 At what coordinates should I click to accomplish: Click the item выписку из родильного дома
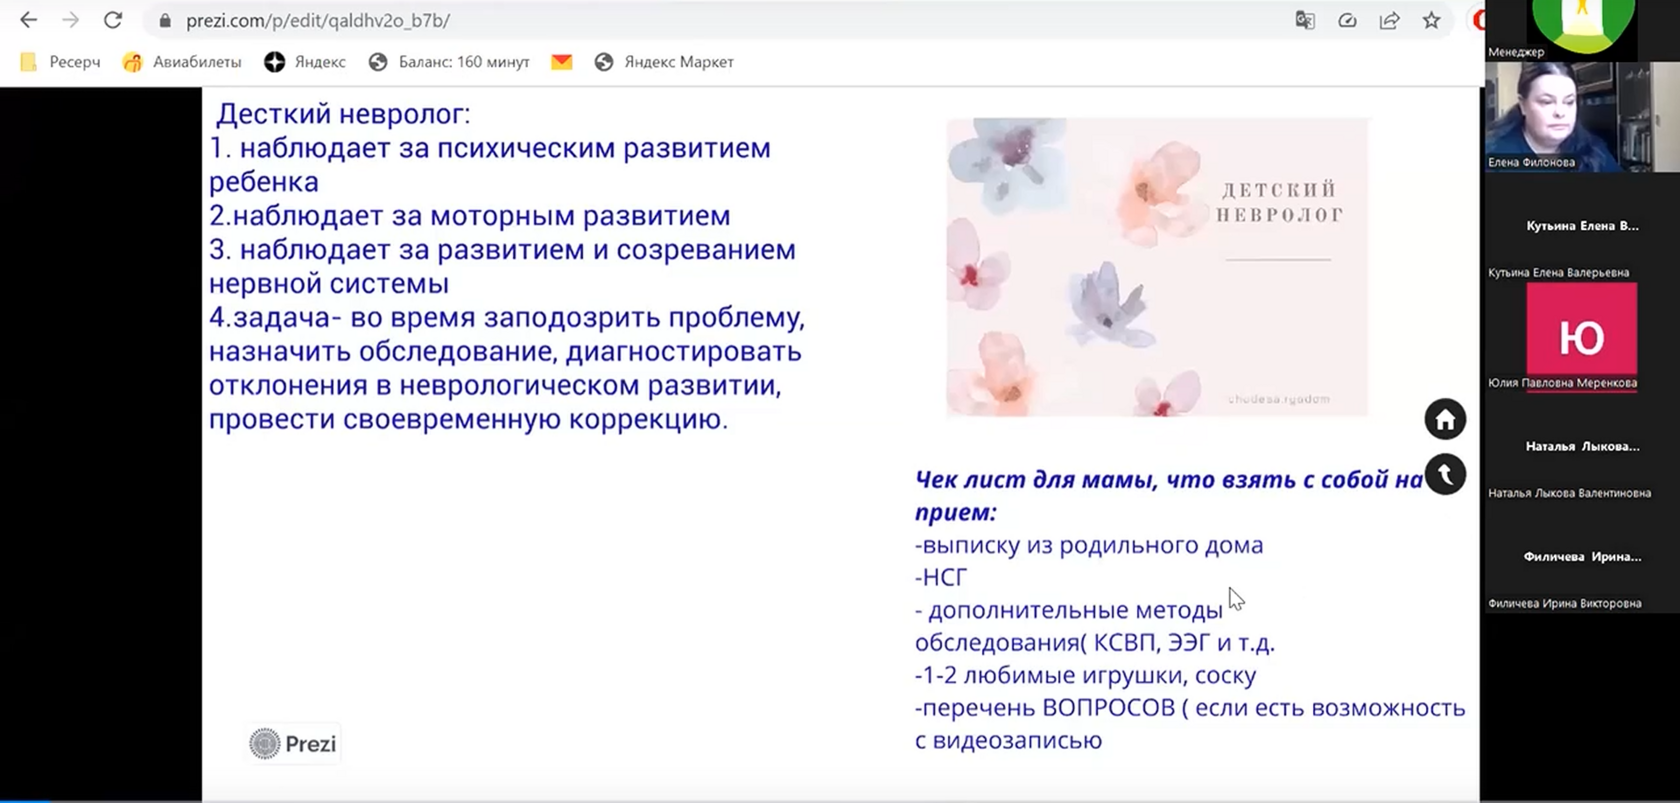pyautogui.click(x=1089, y=545)
